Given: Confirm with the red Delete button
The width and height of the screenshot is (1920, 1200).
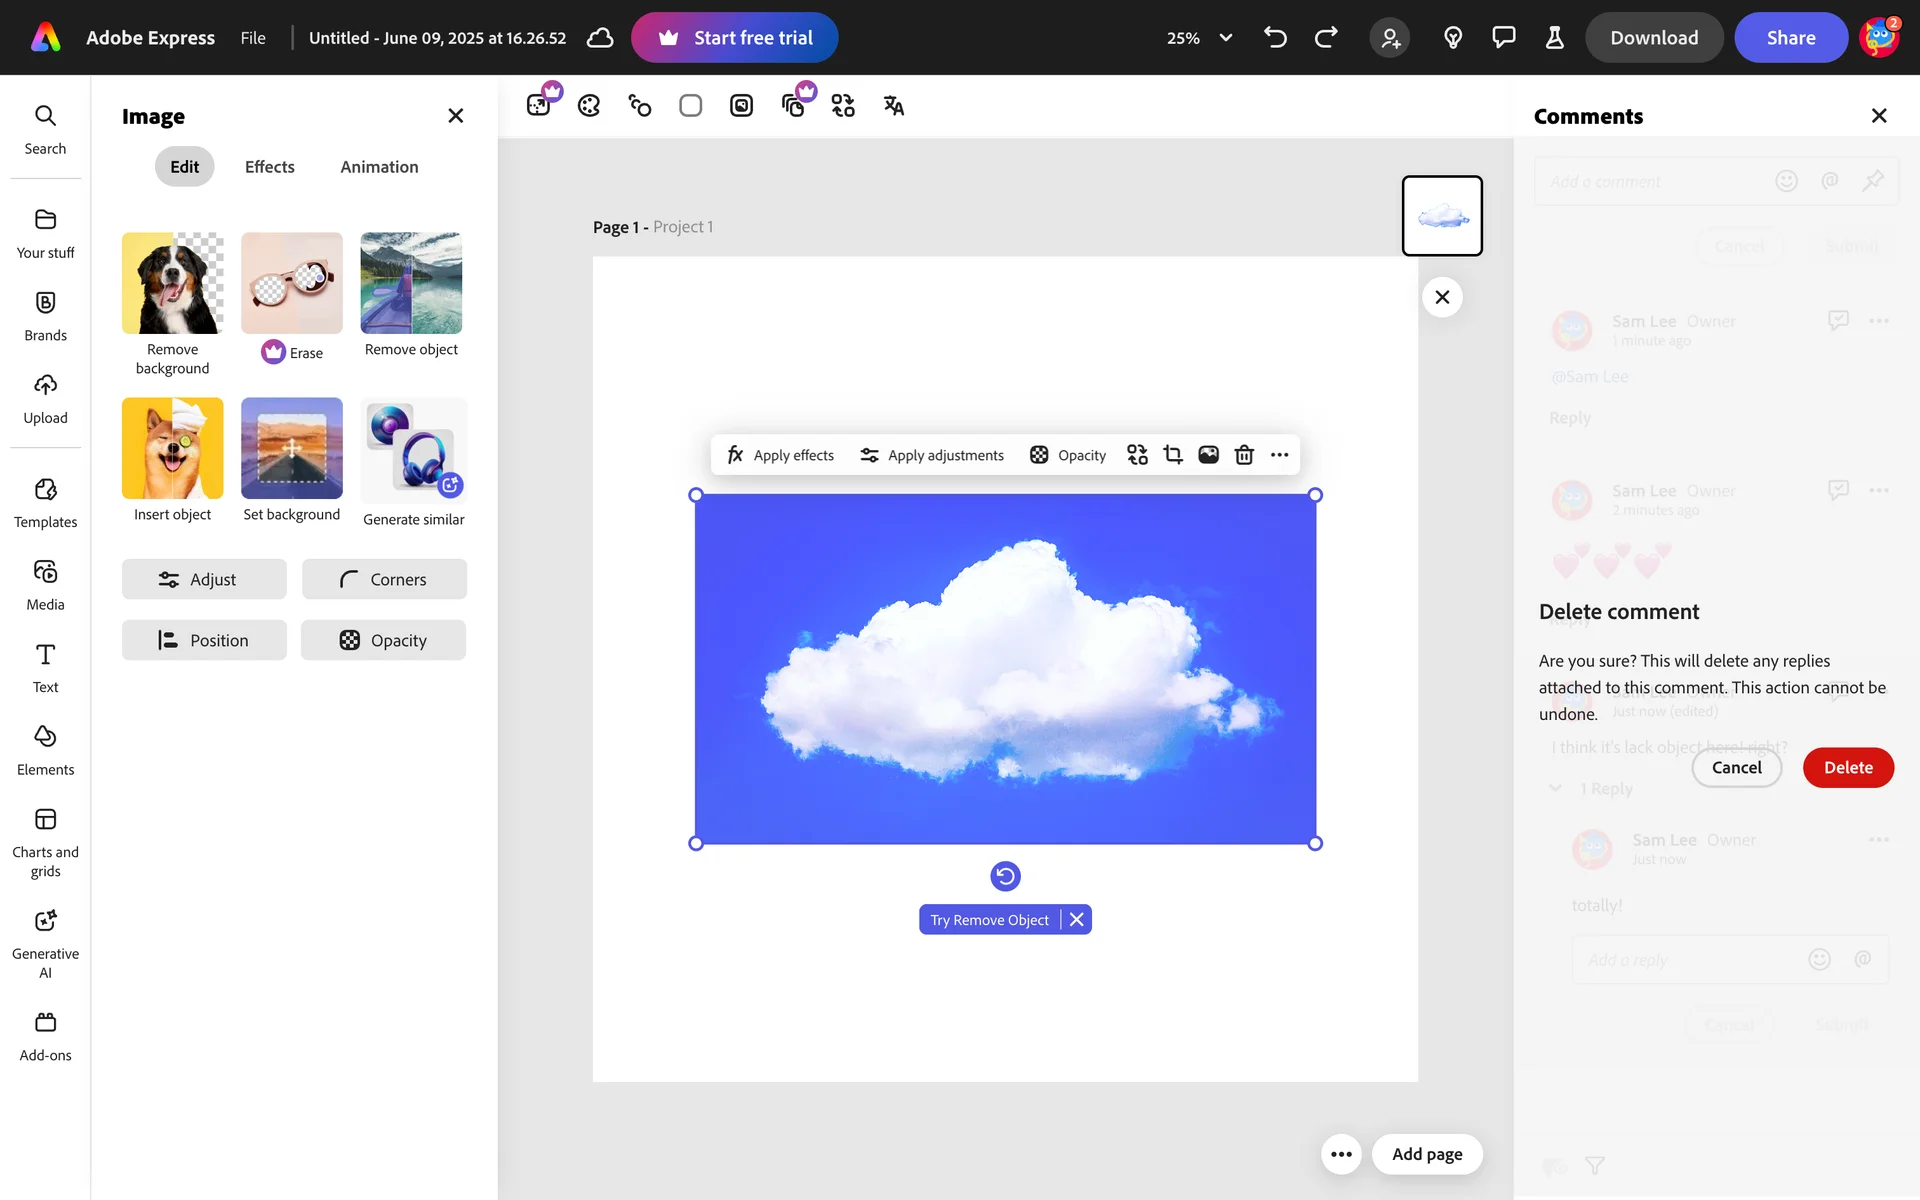Looking at the screenshot, I should pos(1847,767).
